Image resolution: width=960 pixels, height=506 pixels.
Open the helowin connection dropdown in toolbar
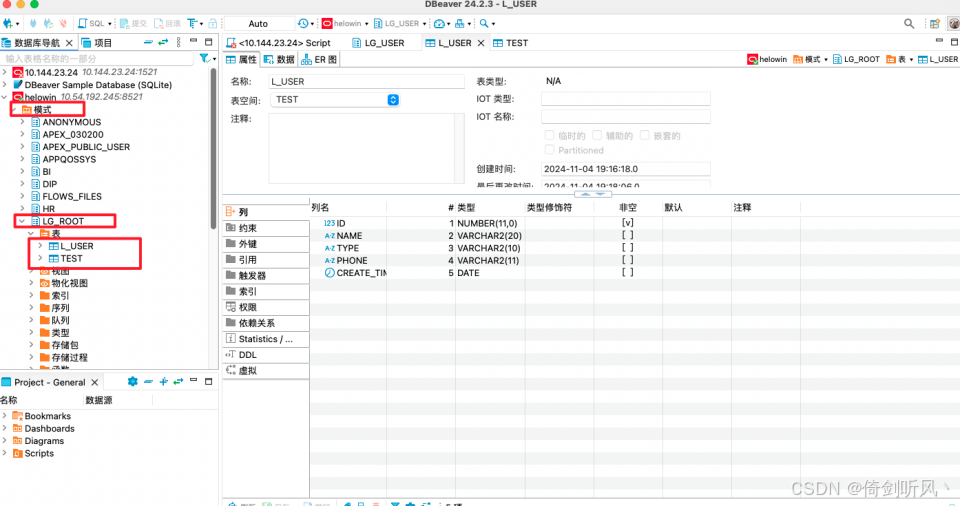click(345, 23)
